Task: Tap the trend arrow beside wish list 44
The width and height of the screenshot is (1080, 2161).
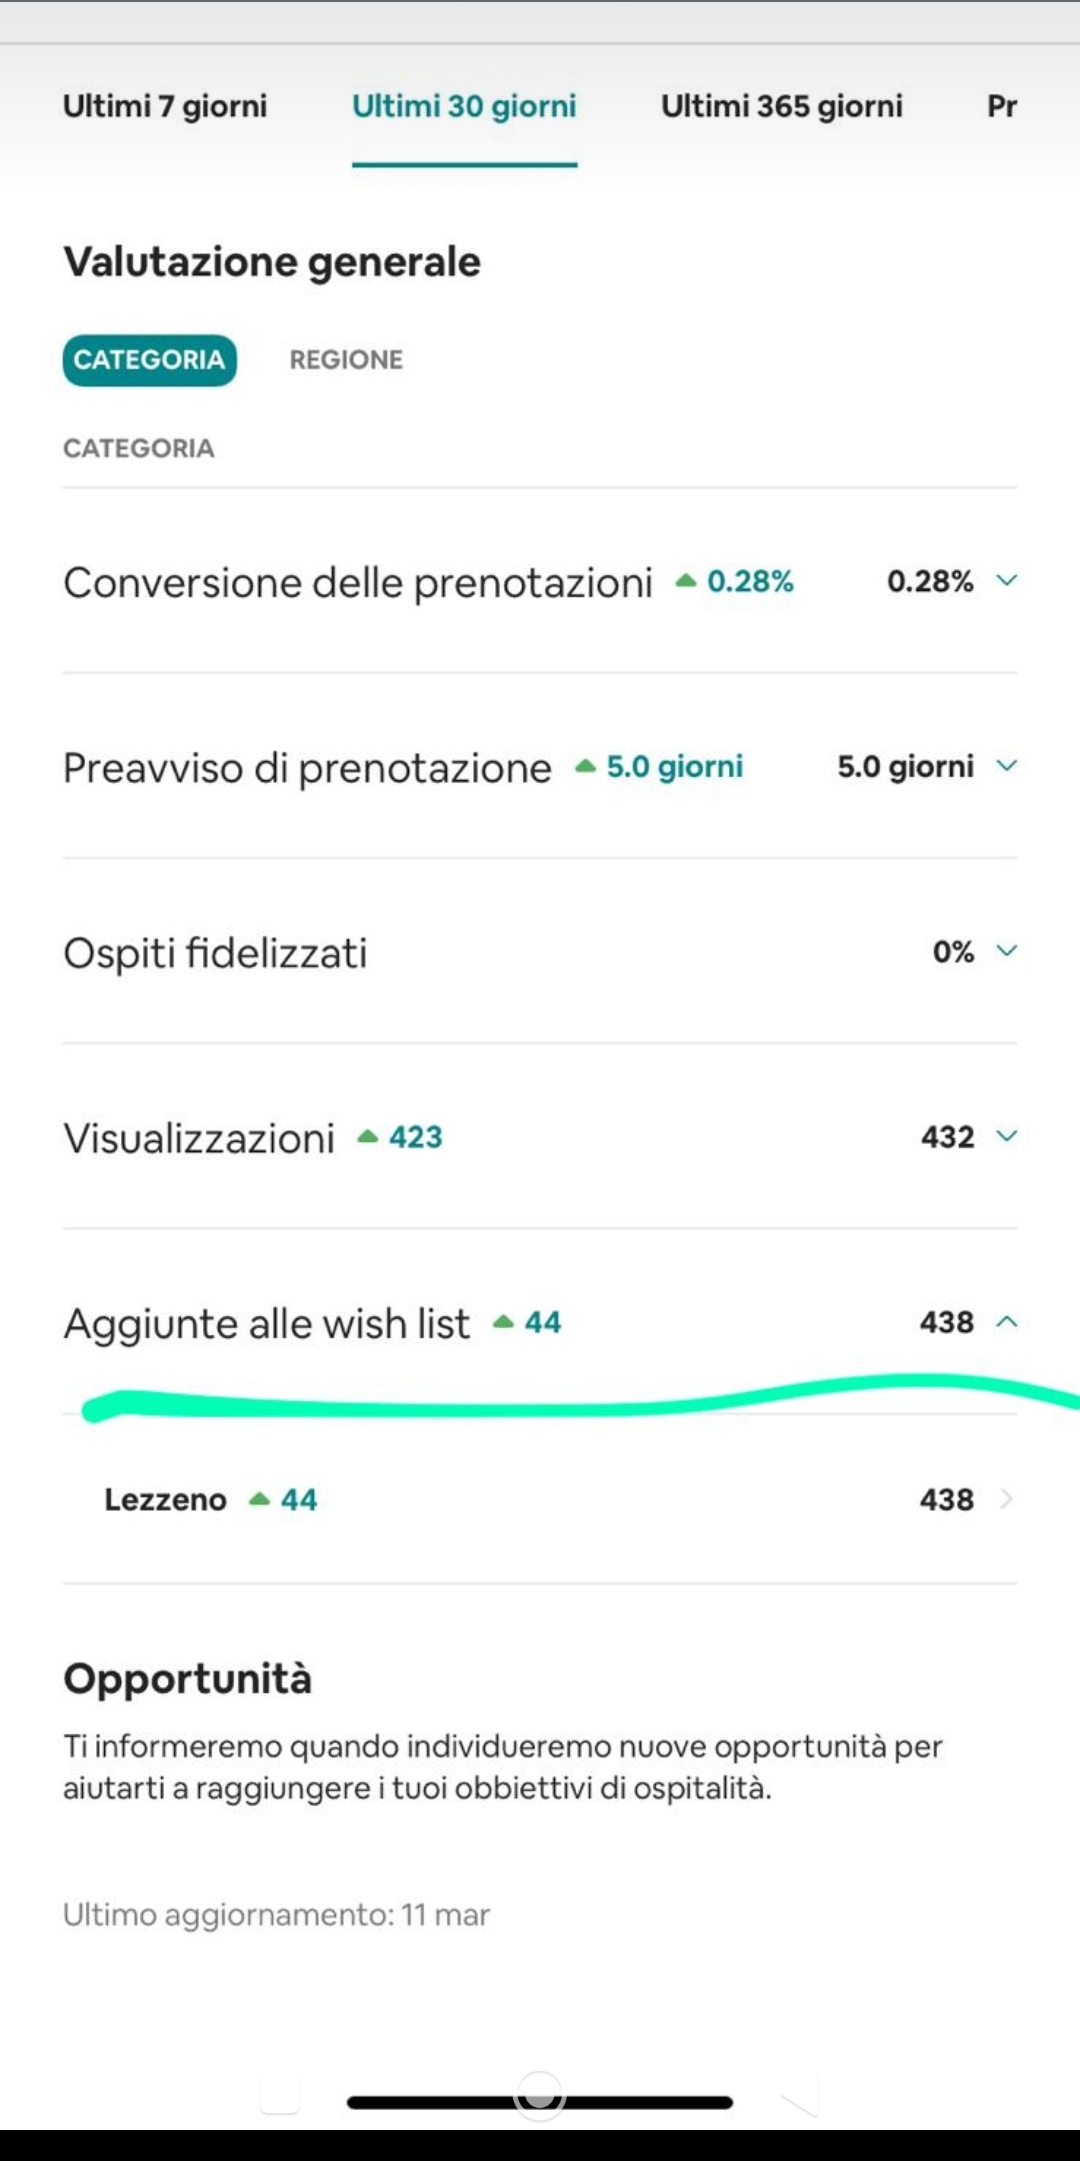Action: coord(503,1323)
